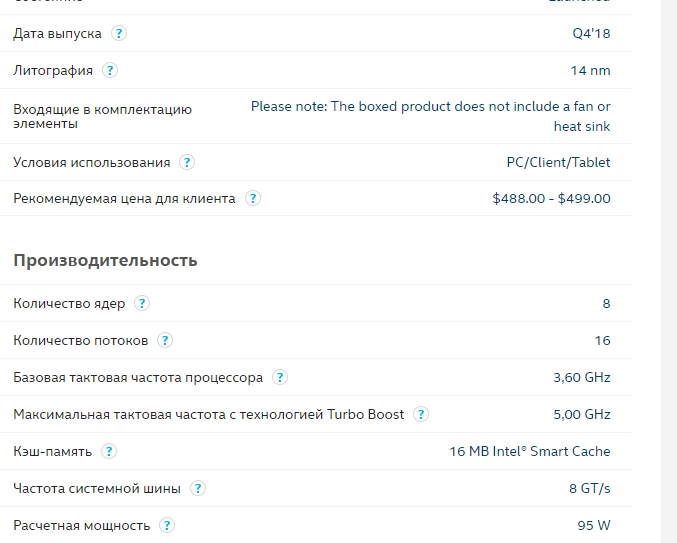677x543 pixels.
Task: Click the boxed product fan note text
Action: coord(430,117)
